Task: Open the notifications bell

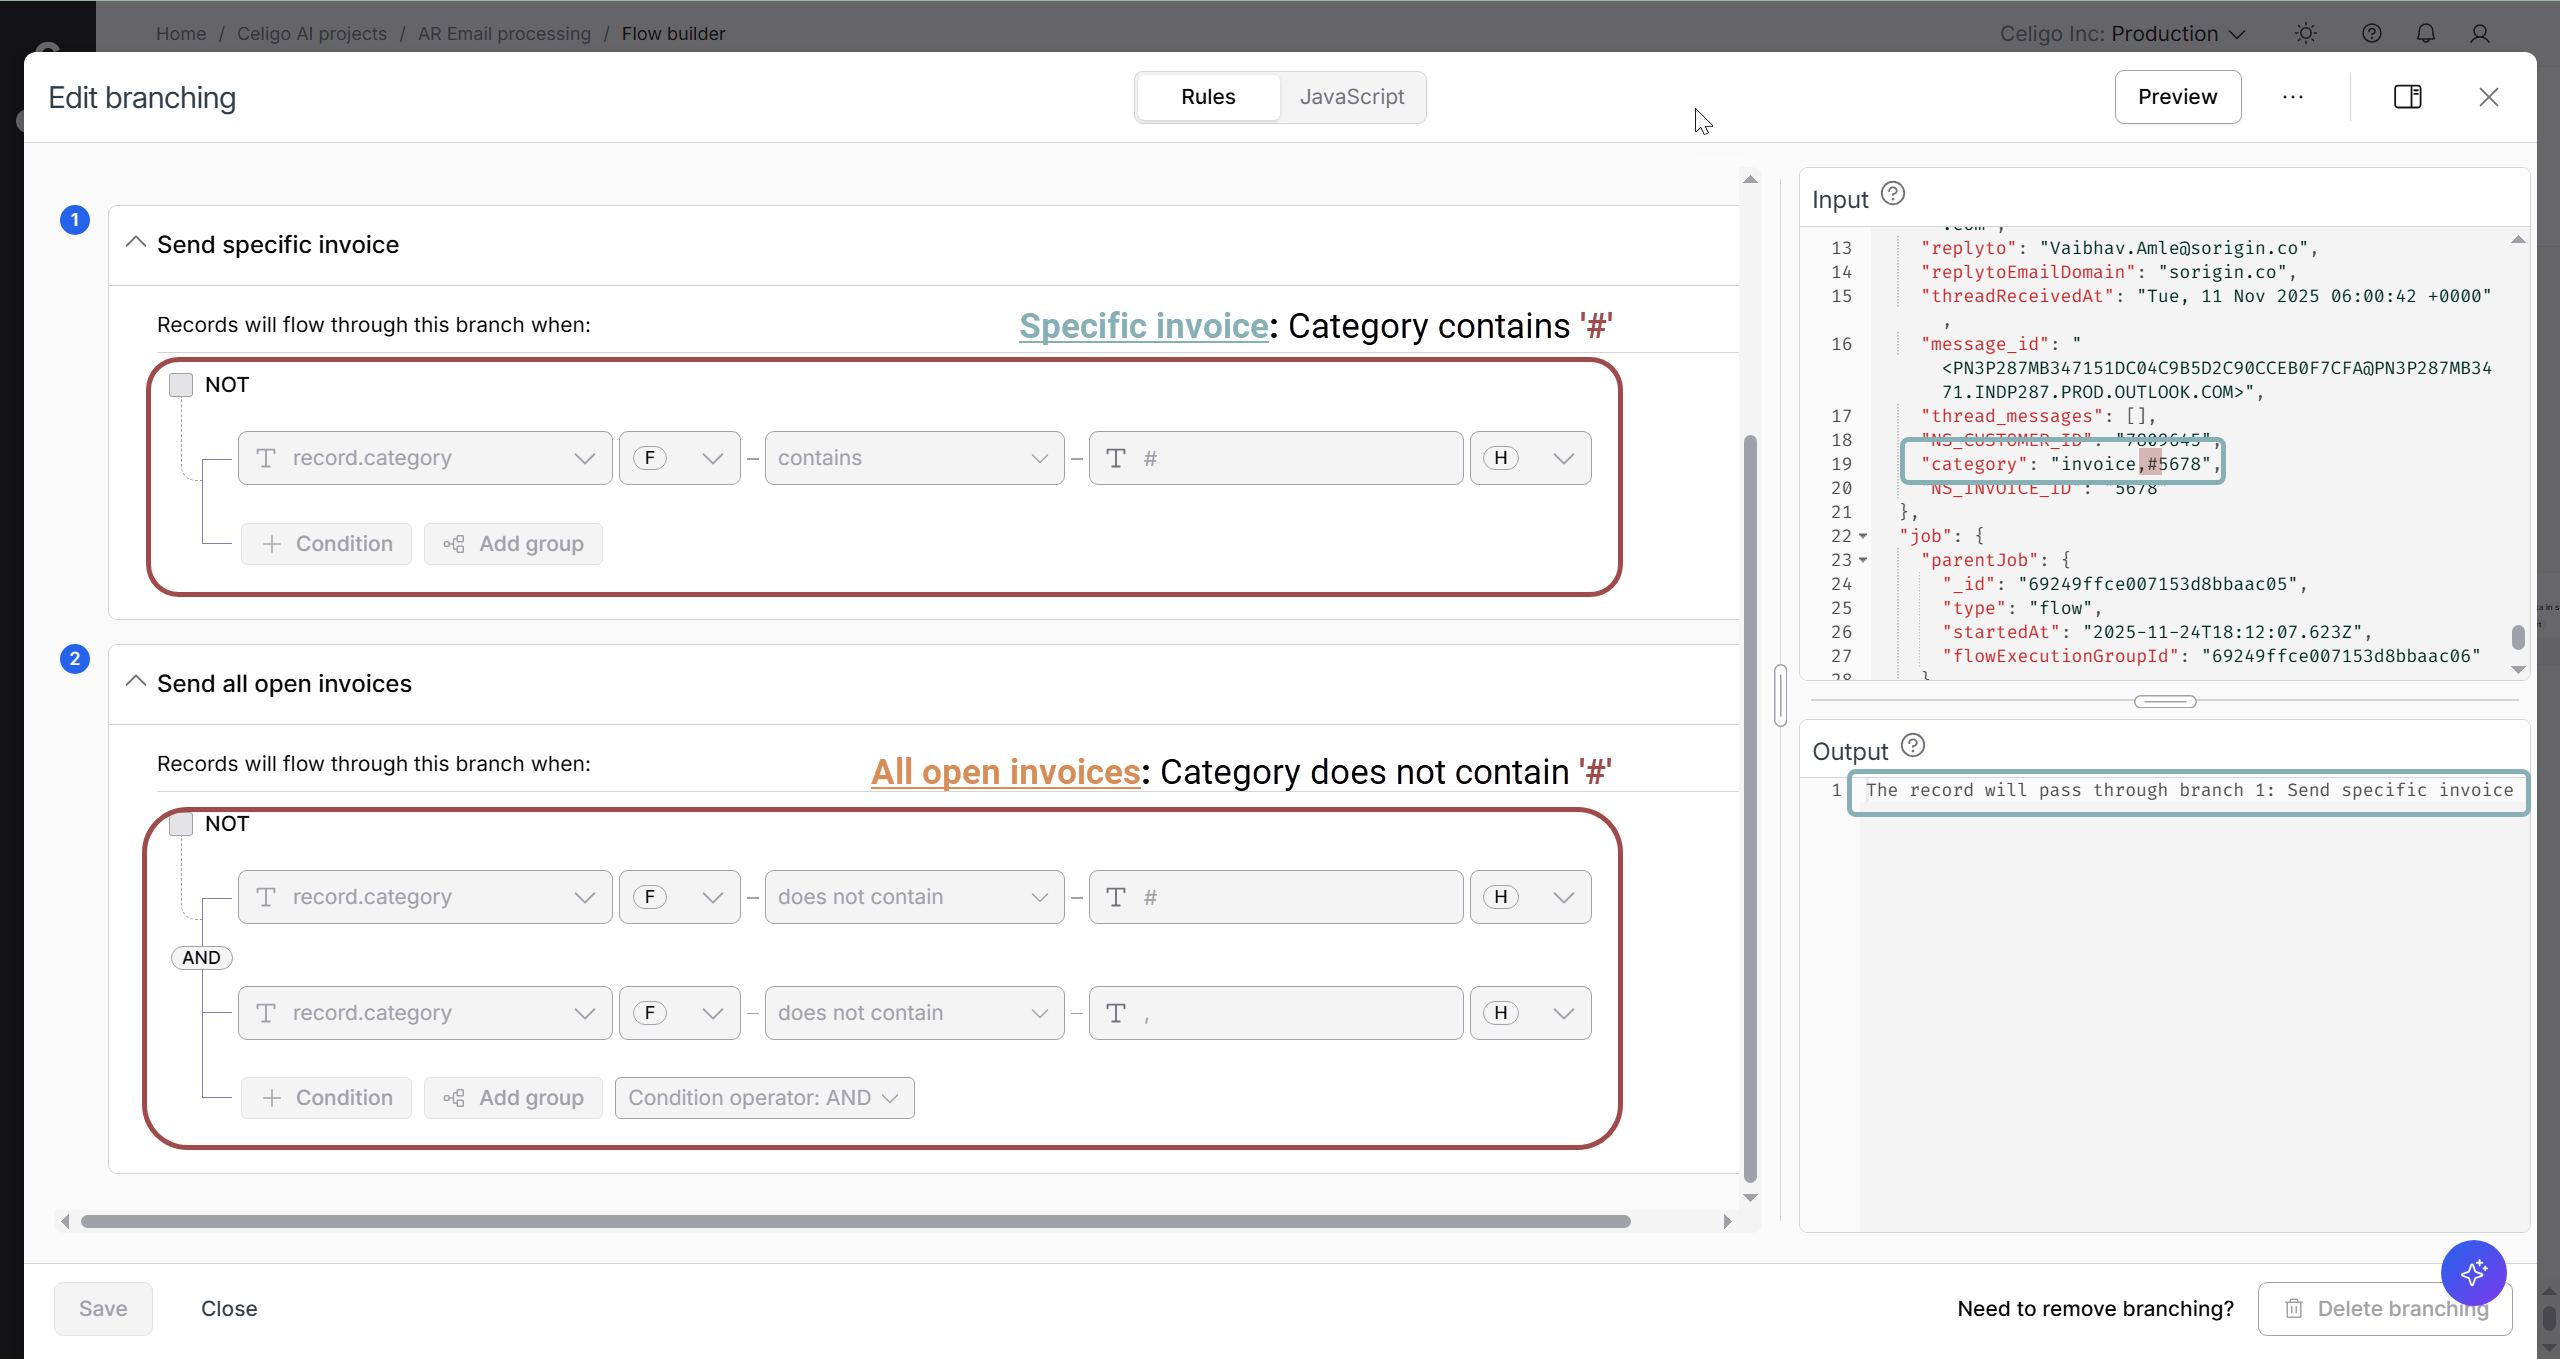Action: tap(2425, 34)
